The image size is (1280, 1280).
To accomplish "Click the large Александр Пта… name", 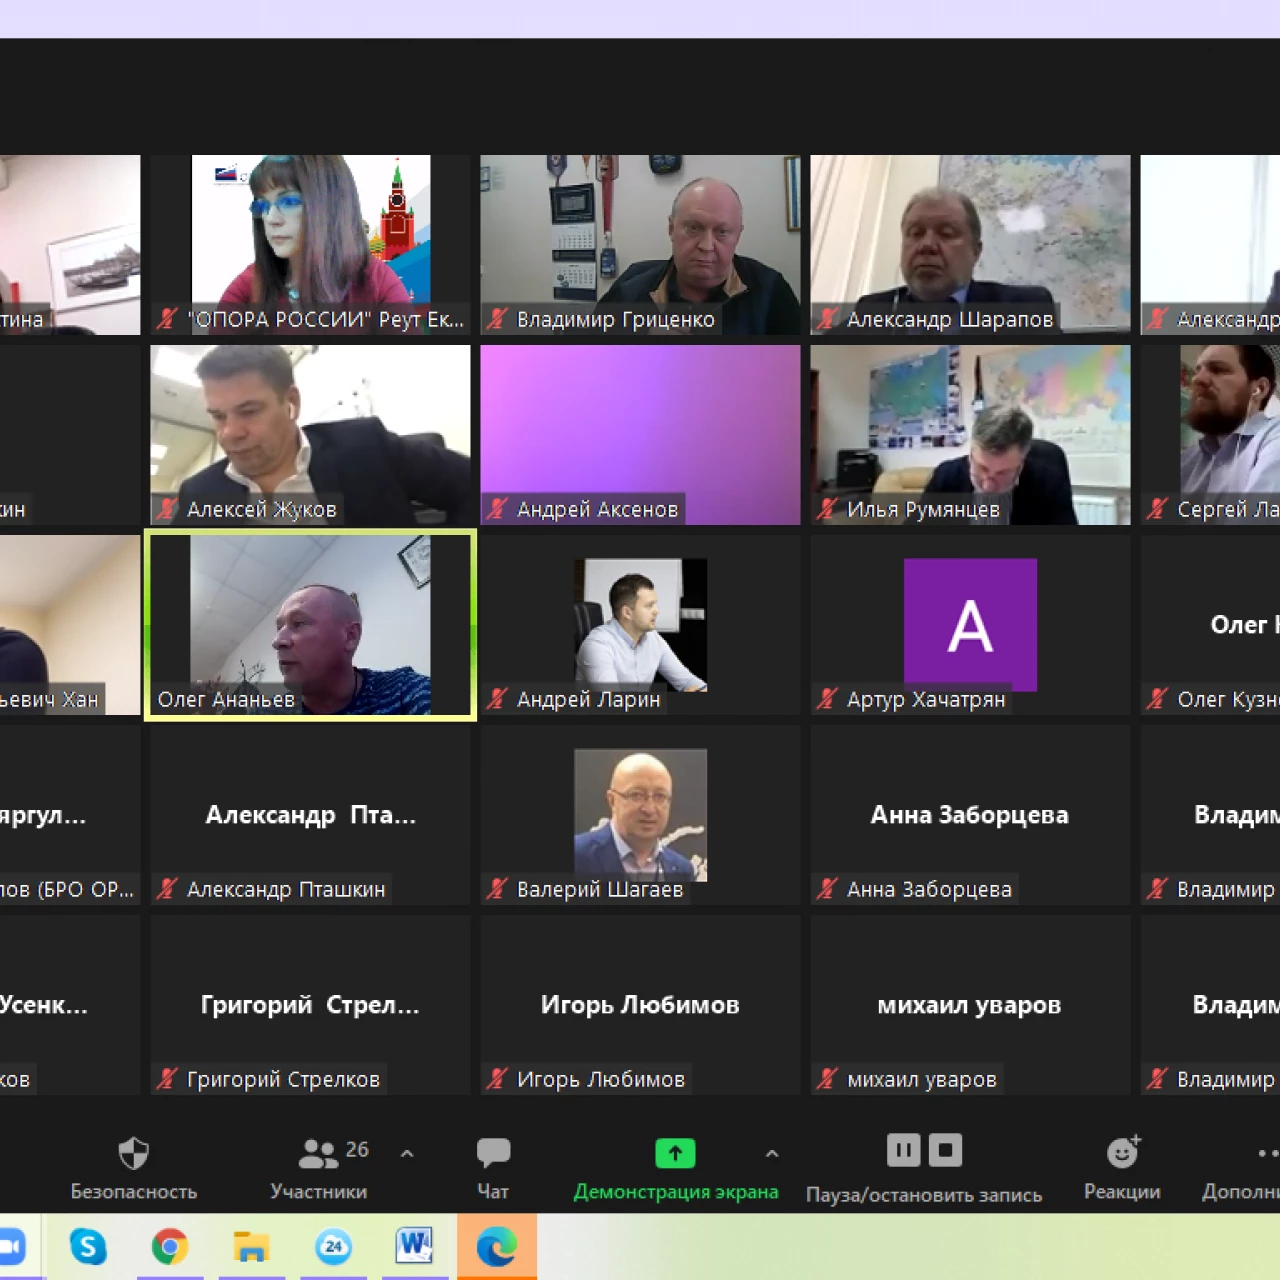I will coord(311,815).
